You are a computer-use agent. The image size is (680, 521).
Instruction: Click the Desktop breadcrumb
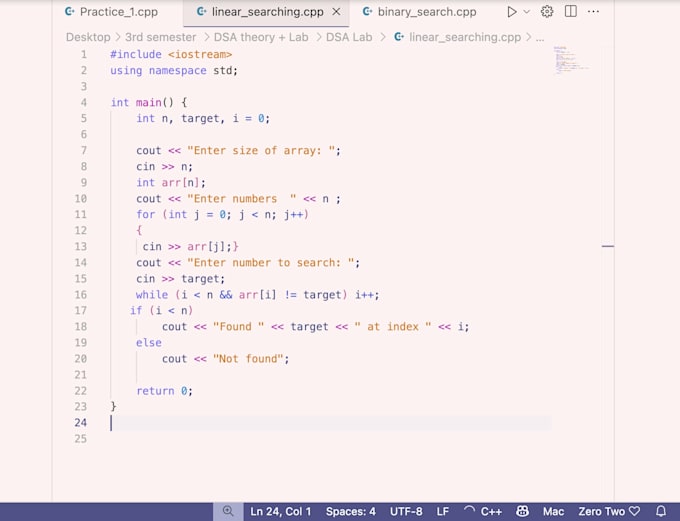tap(88, 37)
